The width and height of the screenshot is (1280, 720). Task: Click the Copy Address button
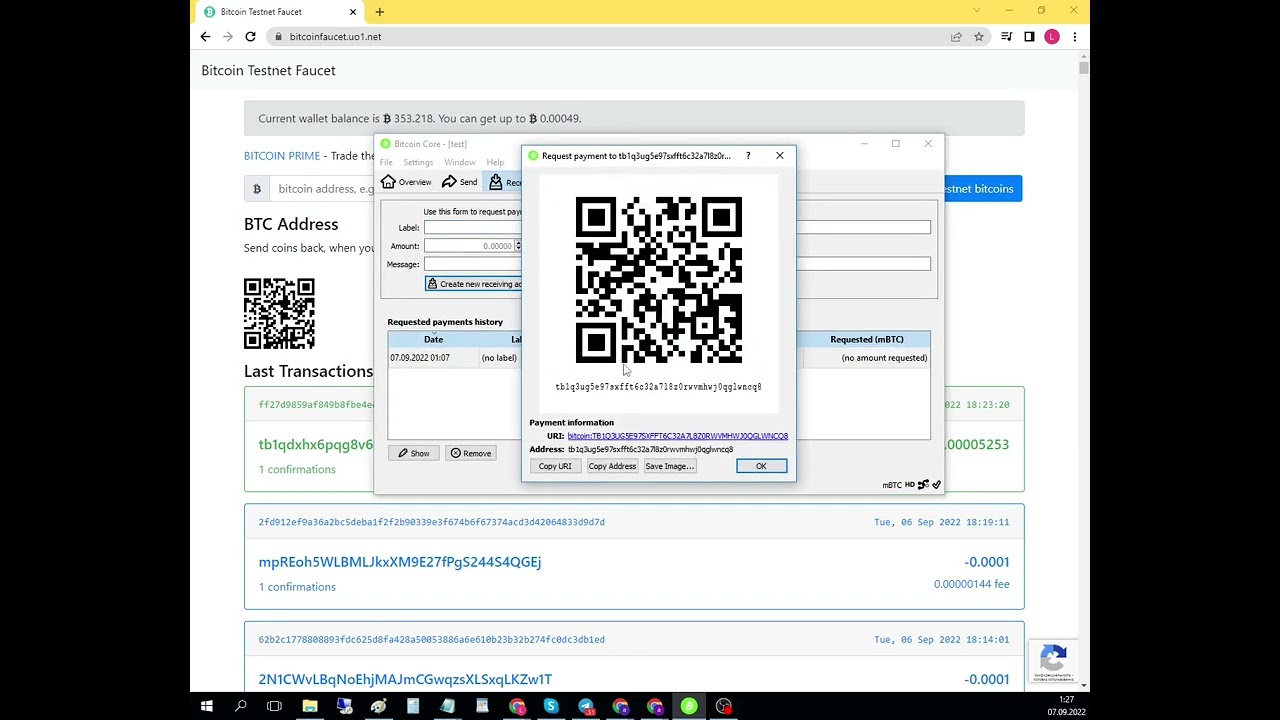point(612,466)
